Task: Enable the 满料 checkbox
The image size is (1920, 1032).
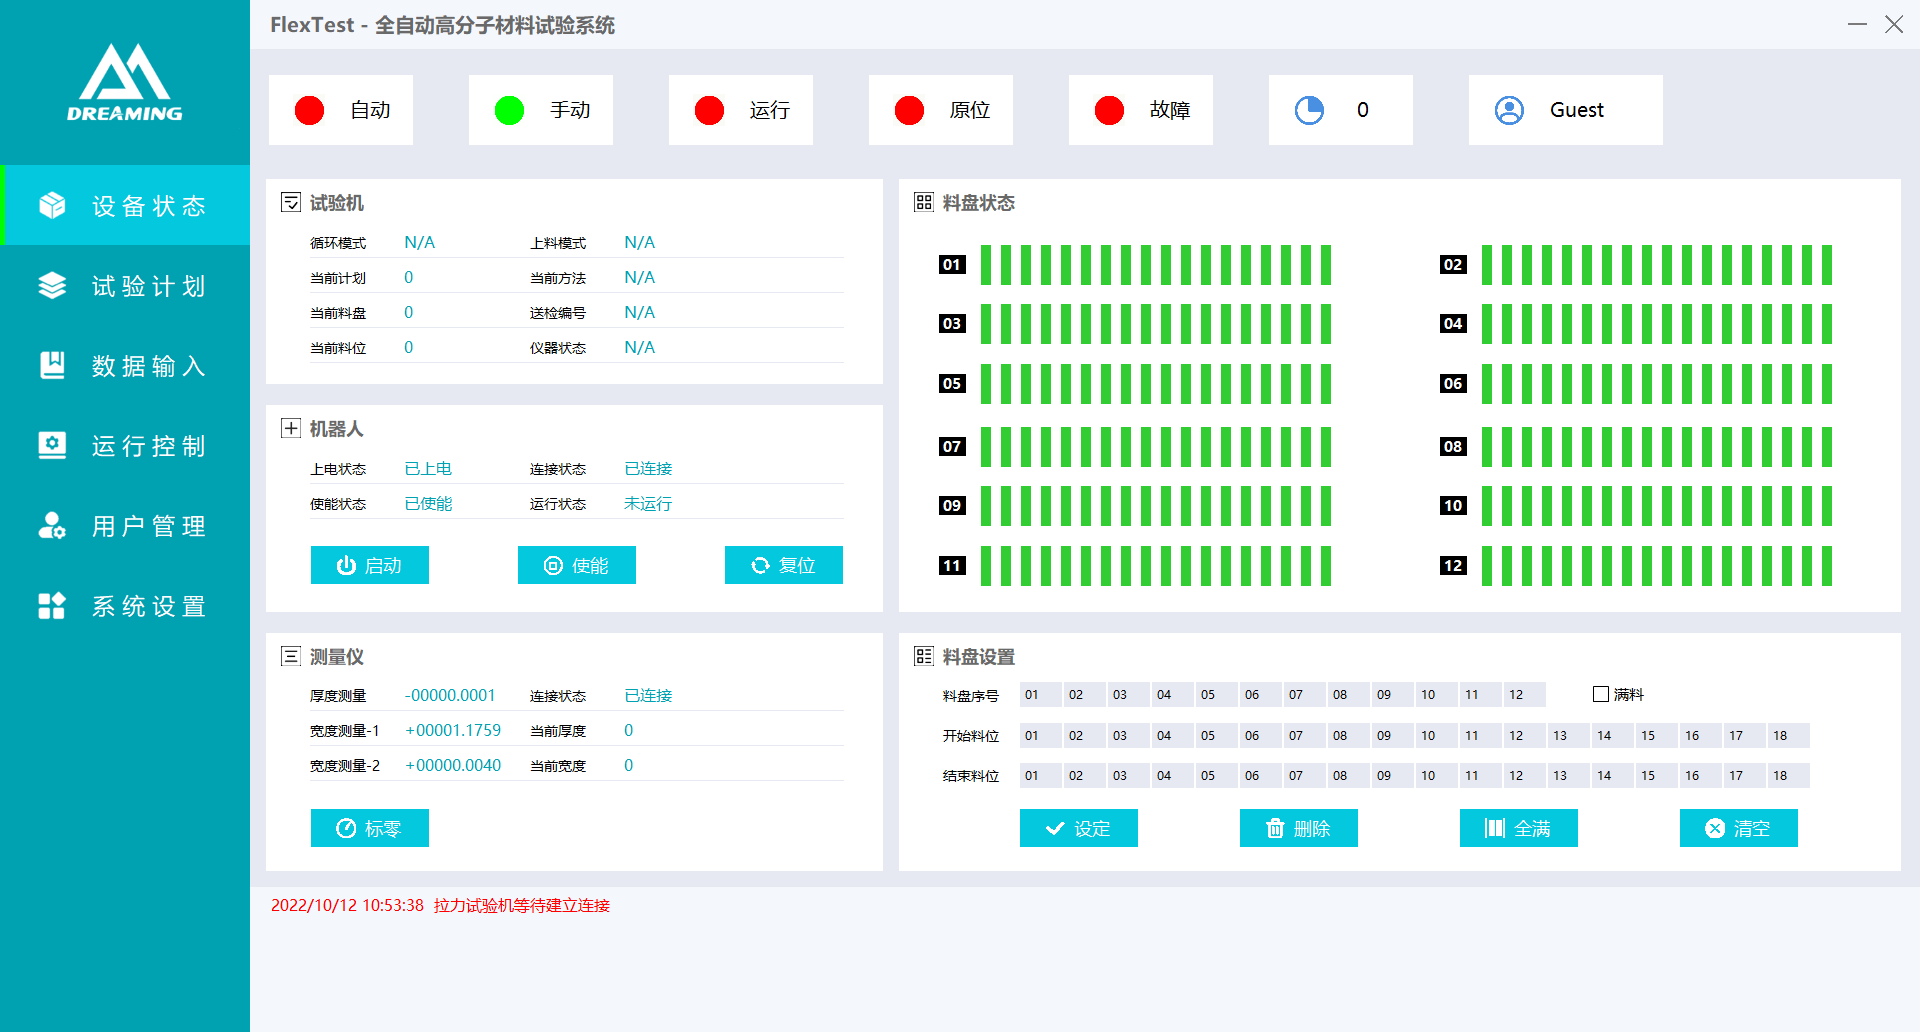Action: tap(1601, 694)
